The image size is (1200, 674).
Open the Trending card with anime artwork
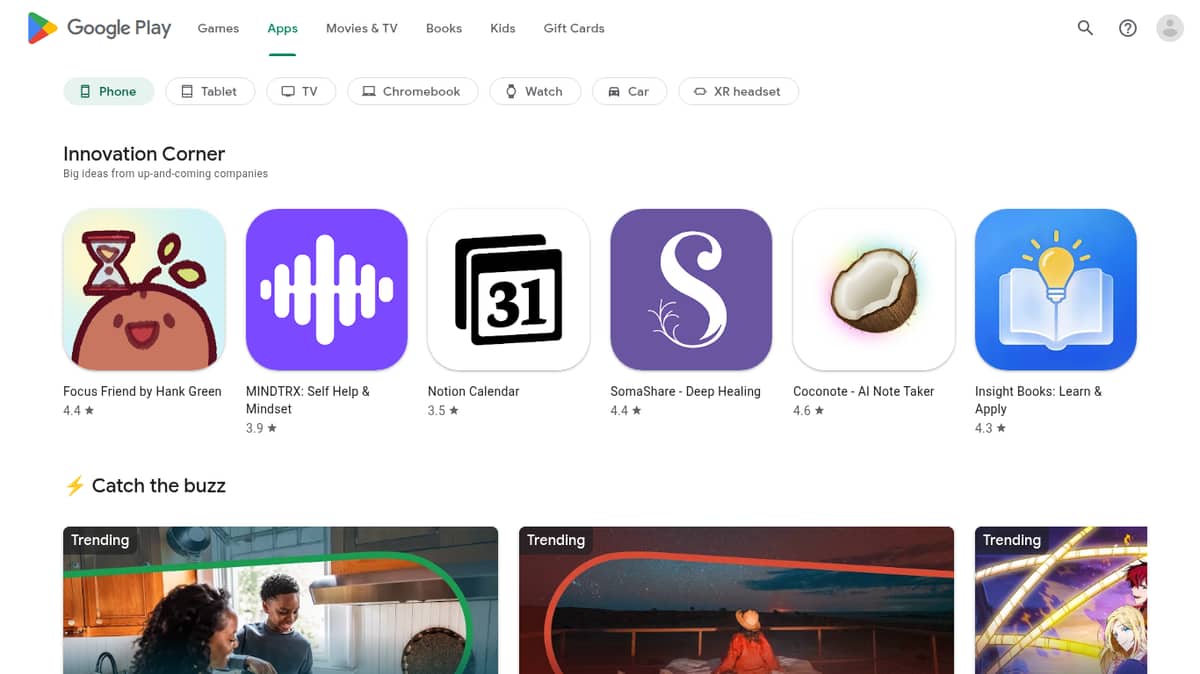pos(1061,600)
